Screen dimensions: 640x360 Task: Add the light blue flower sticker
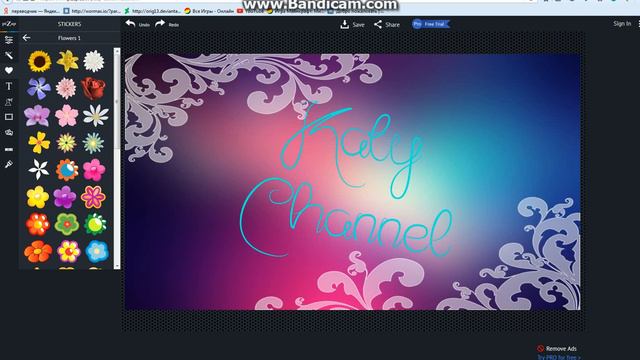pos(97,251)
